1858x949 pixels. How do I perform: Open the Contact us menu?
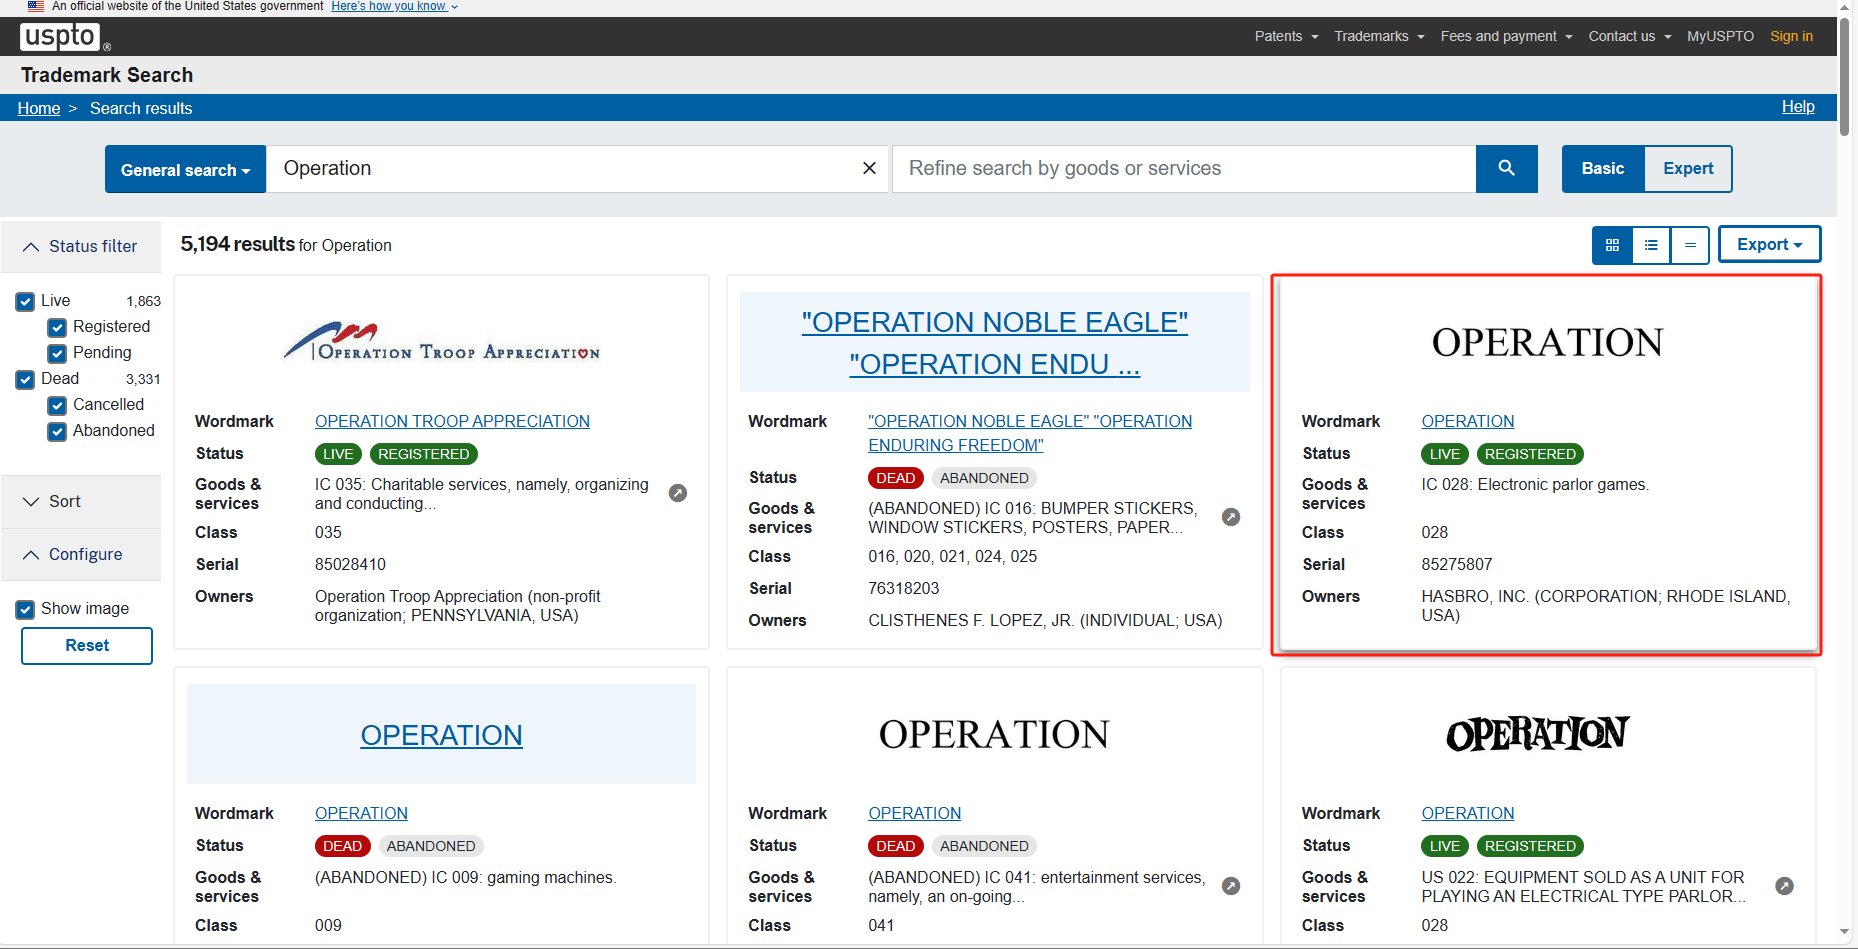point(1629,36)
